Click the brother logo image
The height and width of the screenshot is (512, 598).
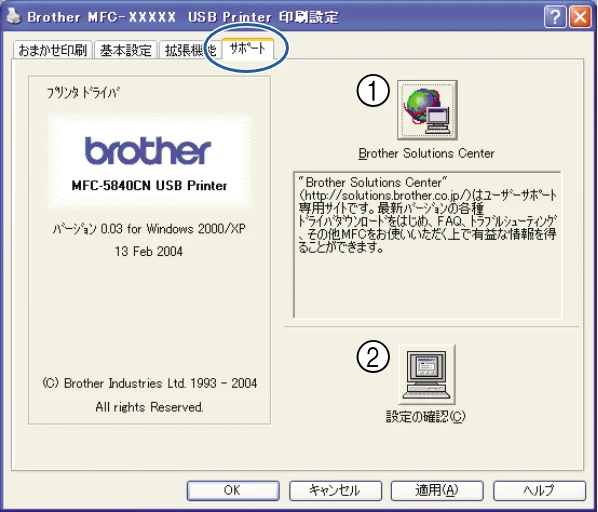(x=148, y=151)
